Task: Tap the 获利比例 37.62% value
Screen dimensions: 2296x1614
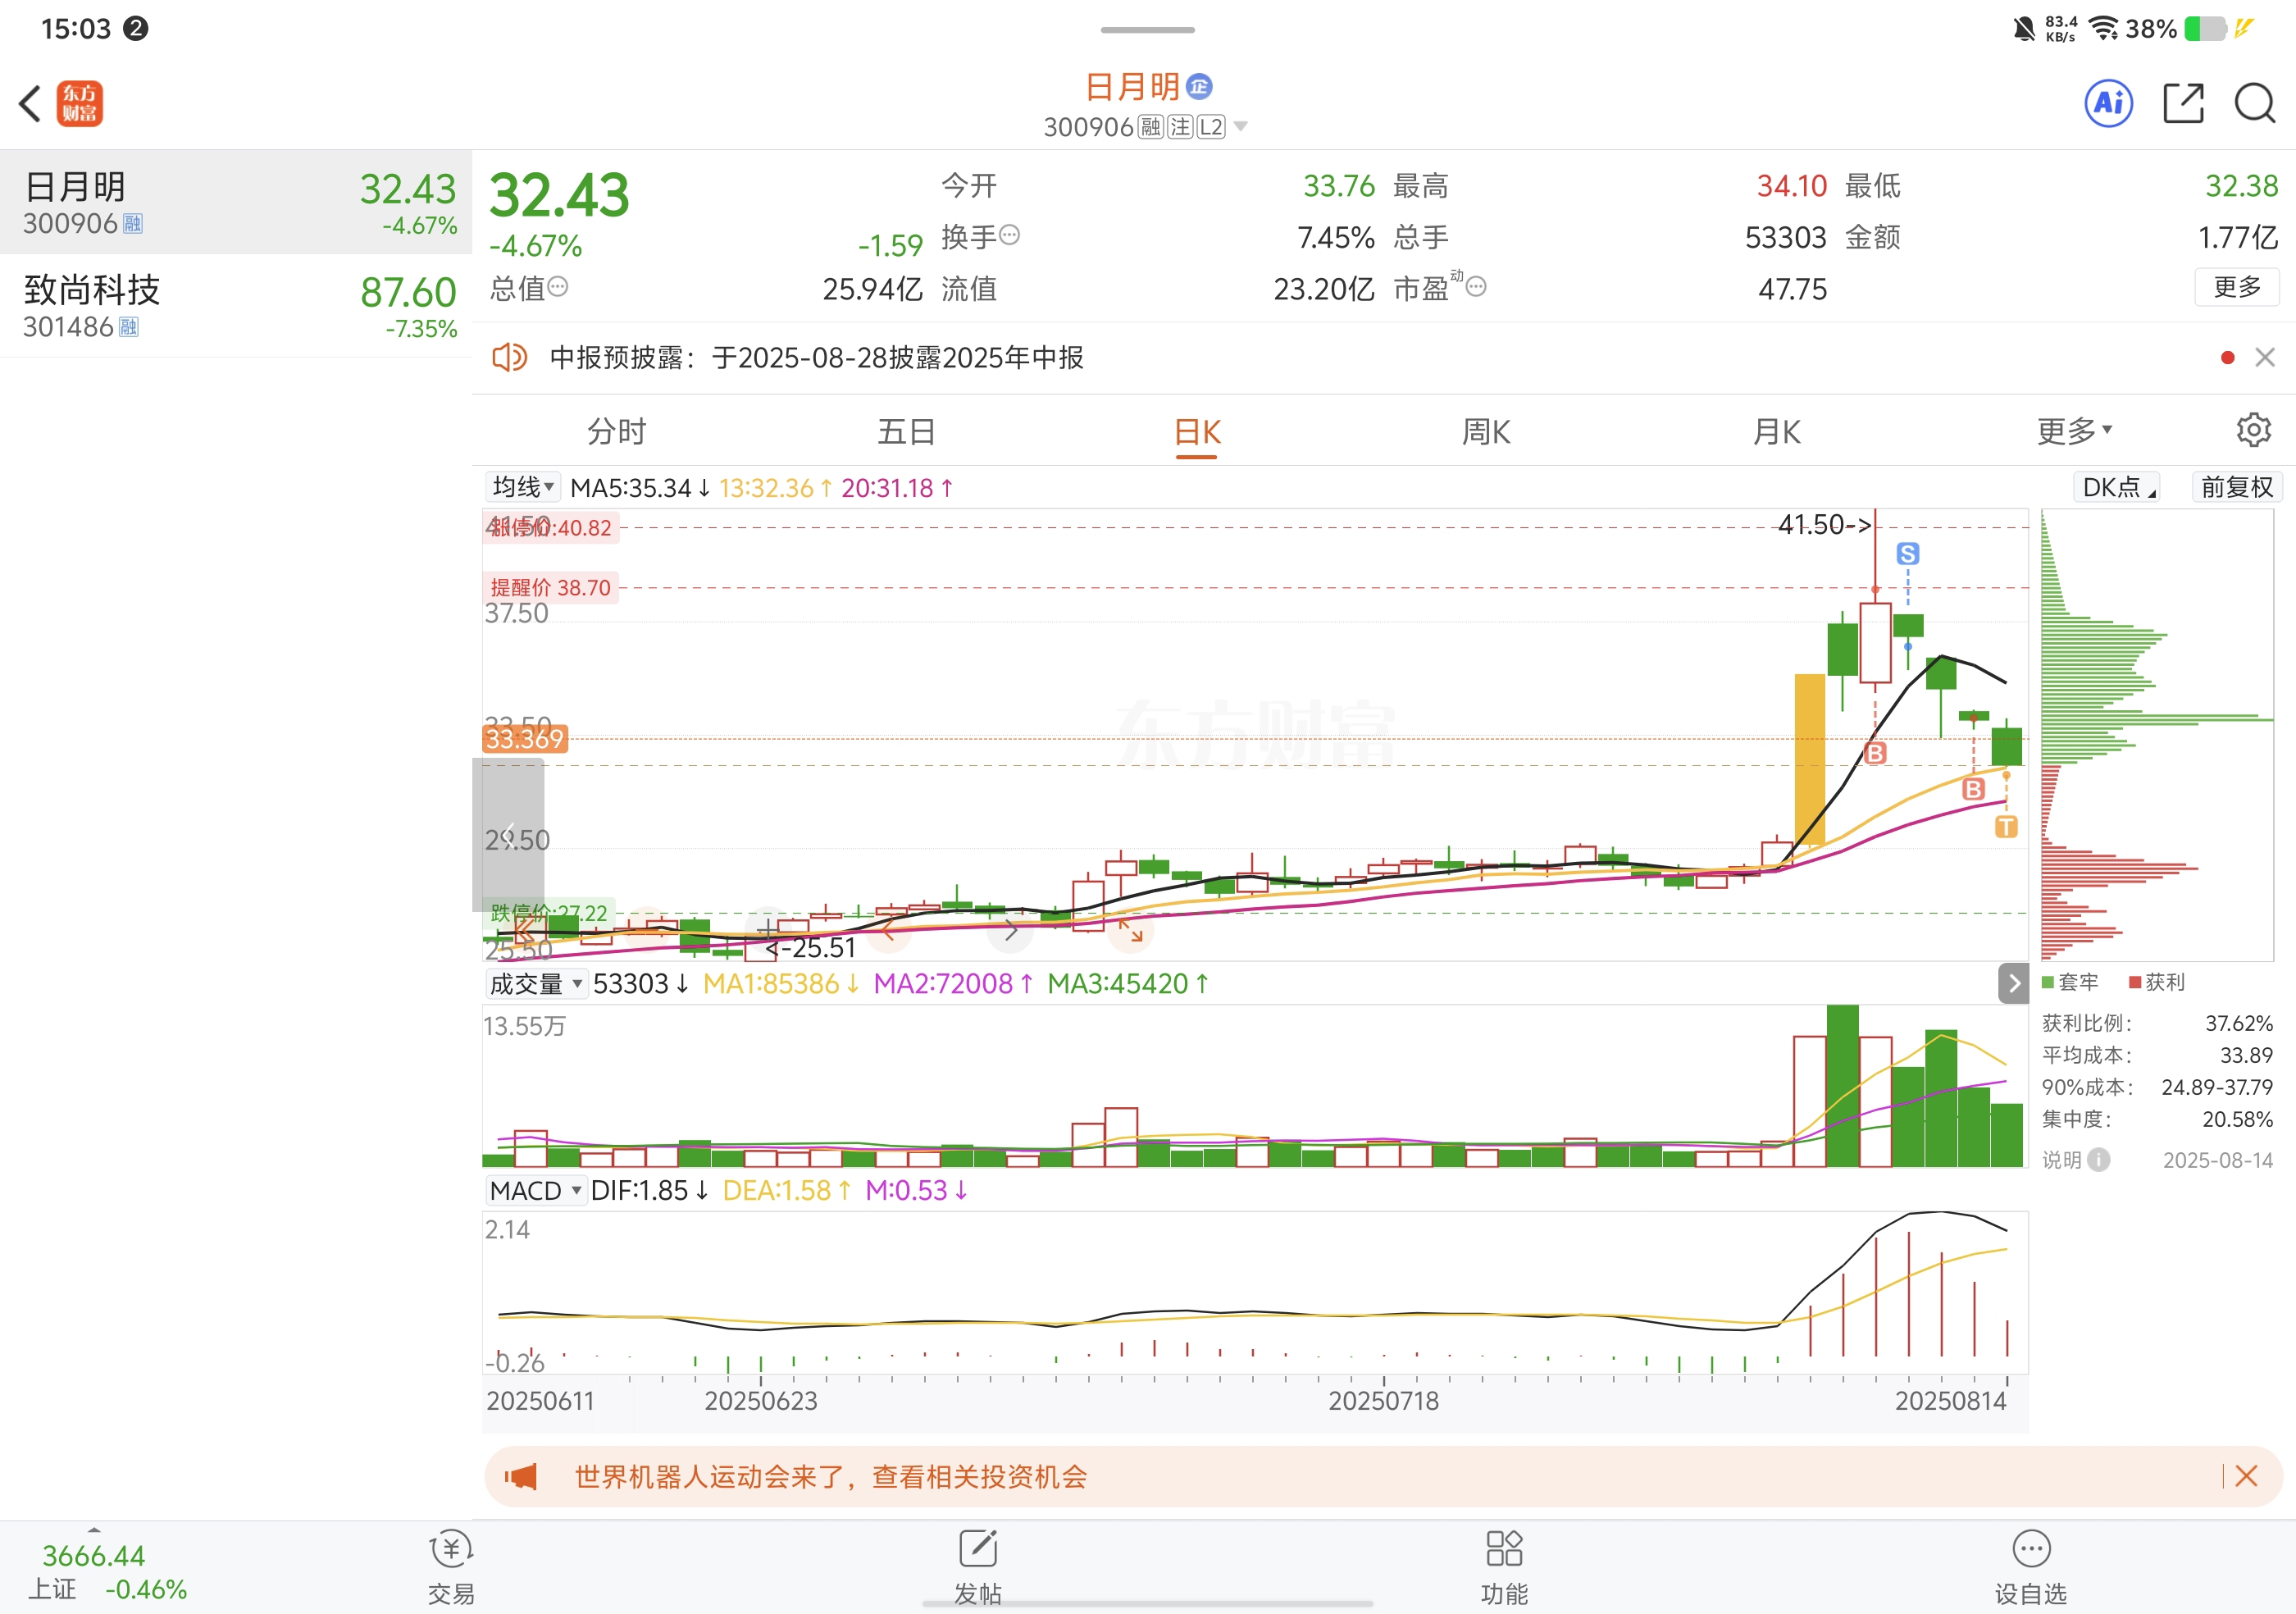Action: coord(2239,1023)
